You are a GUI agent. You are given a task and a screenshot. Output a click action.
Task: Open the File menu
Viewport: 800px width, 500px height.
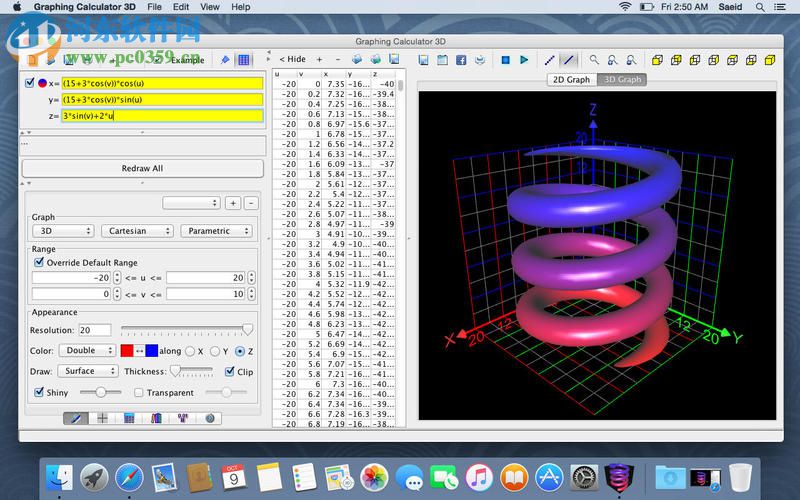click(154, 7)
